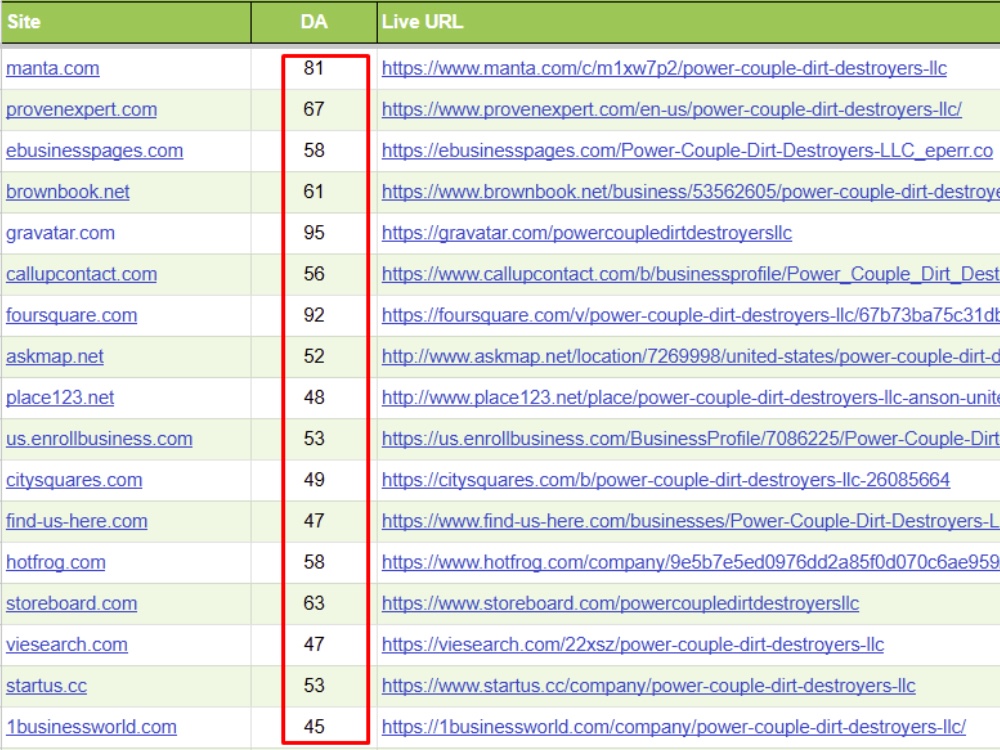Follow the callupcontact.com businessprofile live URL
The image size is (1000, 750).
click(x=691, y=274)
